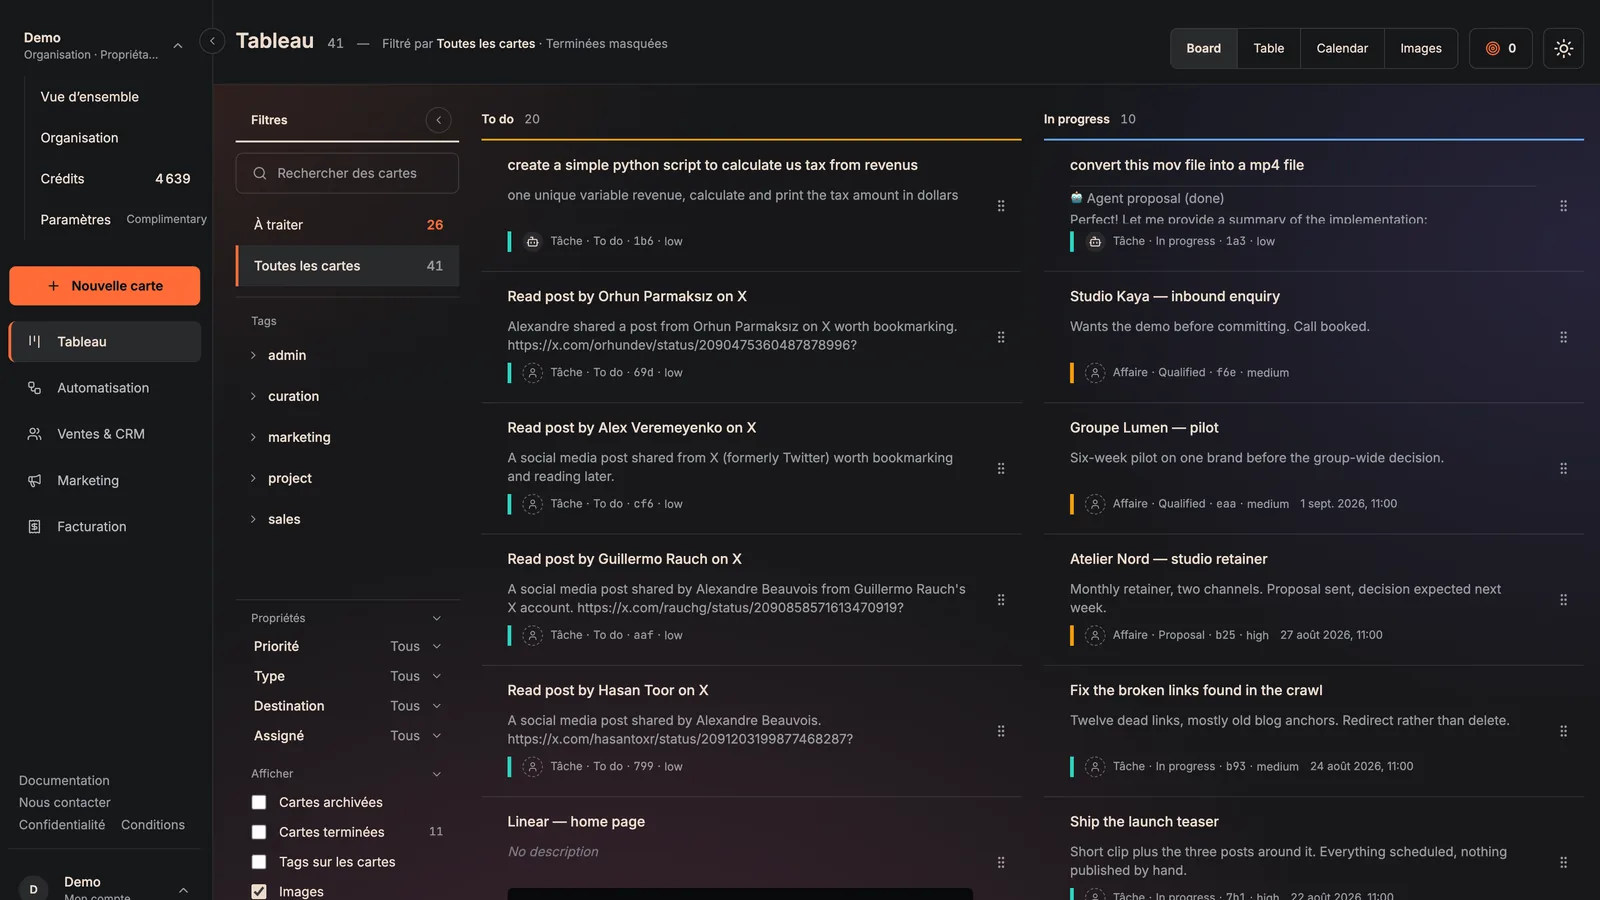Viewport: 1600px width, 900px height.
Task: Click drag handle on Hasan Toor card
Action: [x=1001, y=731]
